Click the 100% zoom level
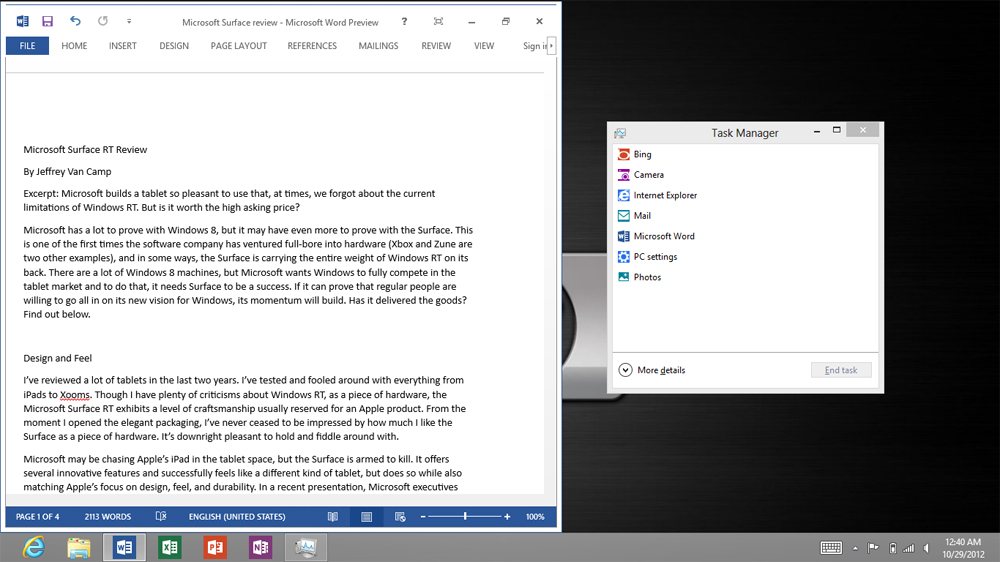This screenshot has width=1000, height=562. click(535, 517)
